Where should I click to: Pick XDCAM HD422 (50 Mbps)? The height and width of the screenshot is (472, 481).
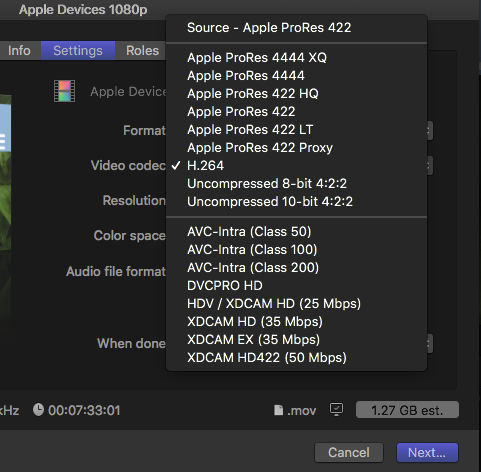tap(296, 358)
